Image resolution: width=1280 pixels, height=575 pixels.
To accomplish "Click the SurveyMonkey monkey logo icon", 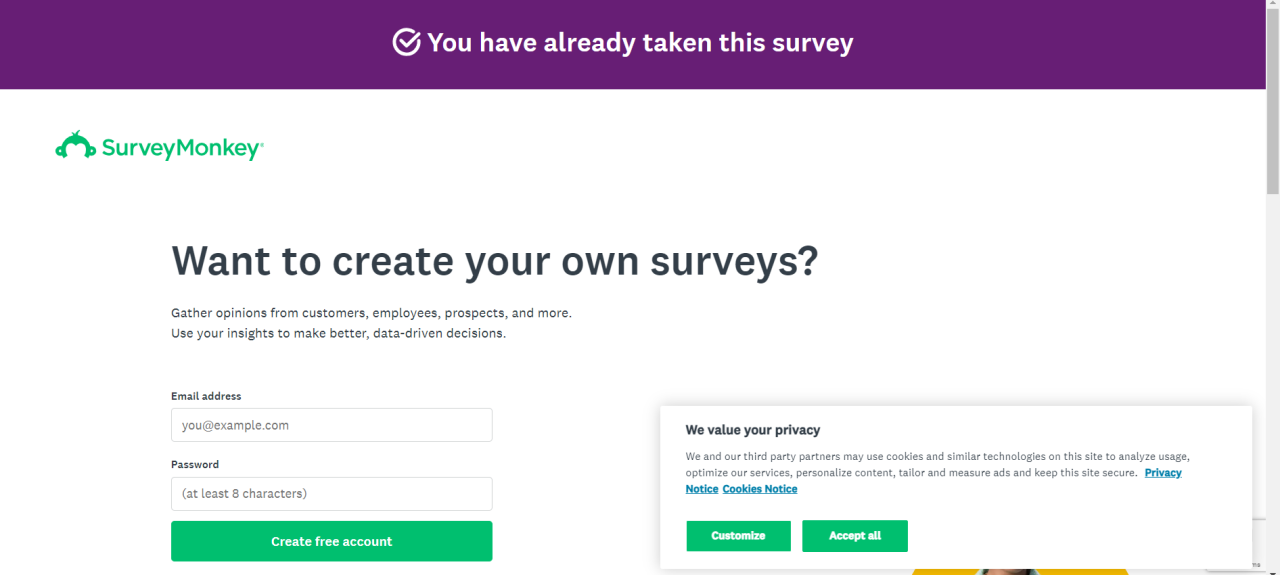I will (75, 146).
